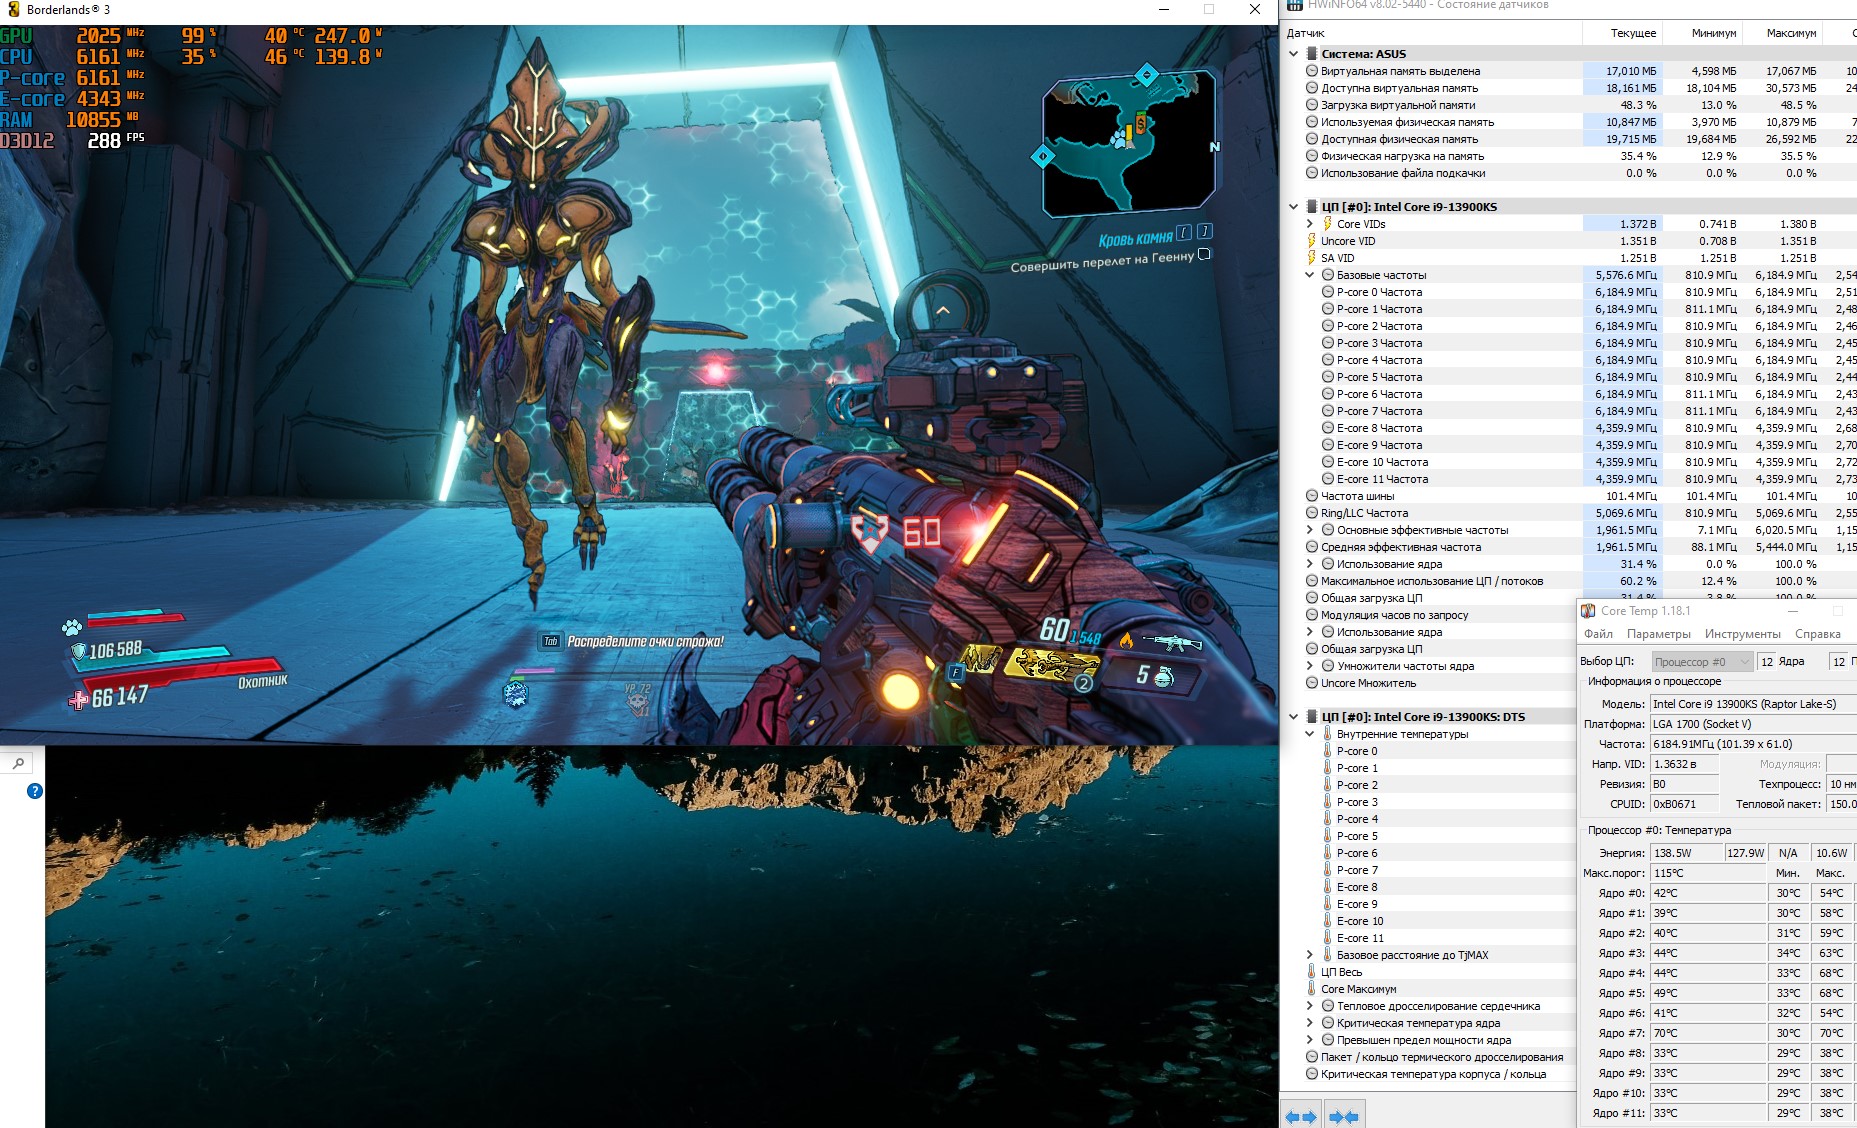Viewport: 1857px width, 1128px height.
Task: Expand the Core VIDs row
Action: coord(1309,224)
